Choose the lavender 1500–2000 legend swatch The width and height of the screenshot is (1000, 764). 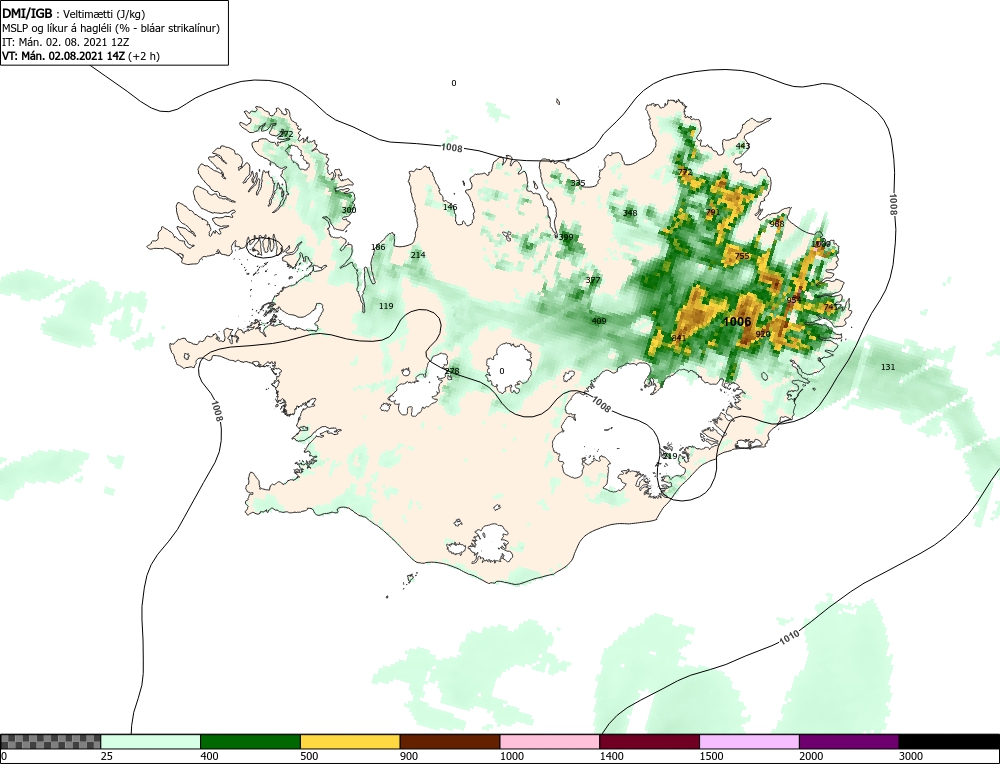(x=749, y=742)
